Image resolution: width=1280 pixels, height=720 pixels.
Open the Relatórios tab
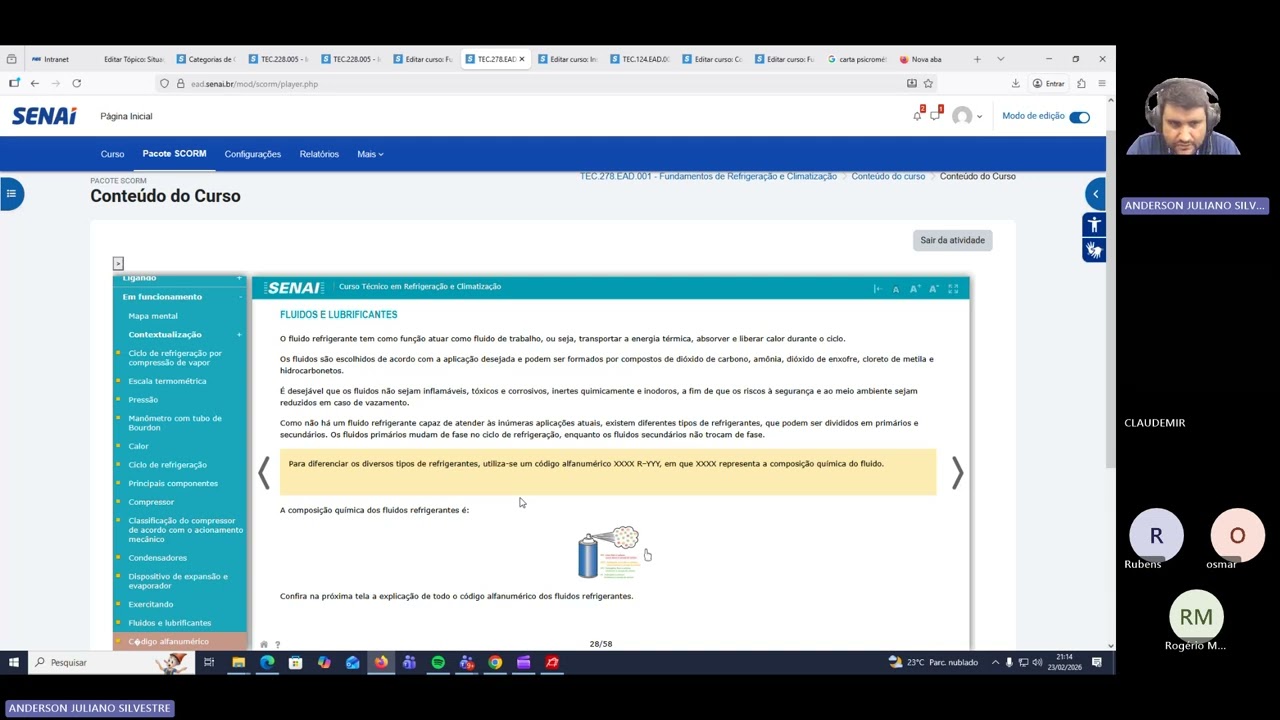(x=319, y=154)
